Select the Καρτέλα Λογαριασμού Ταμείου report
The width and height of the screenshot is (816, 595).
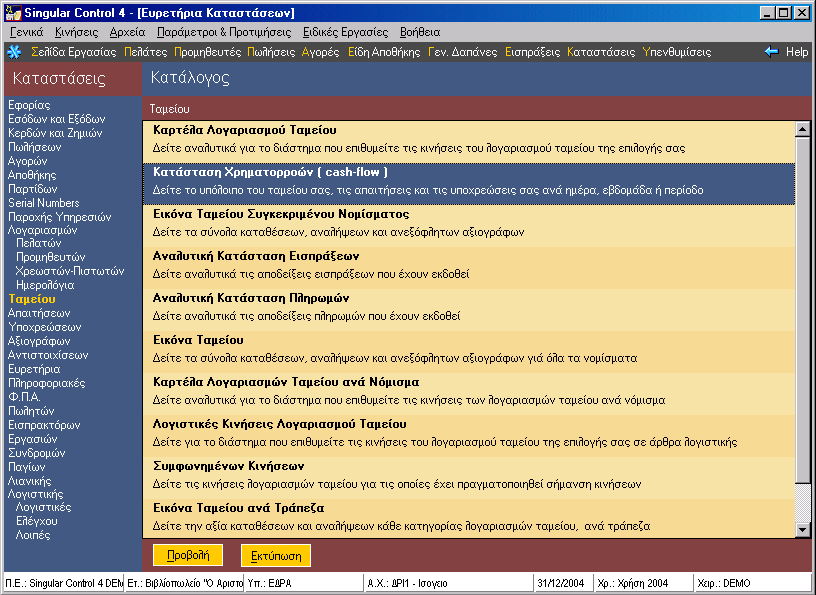[x=469, y=142]
